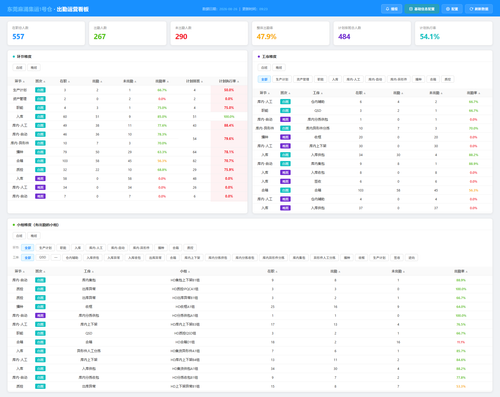Select the 557 total headcount card
The height and width of the screenshot is (397, 500).
[46, 33]
